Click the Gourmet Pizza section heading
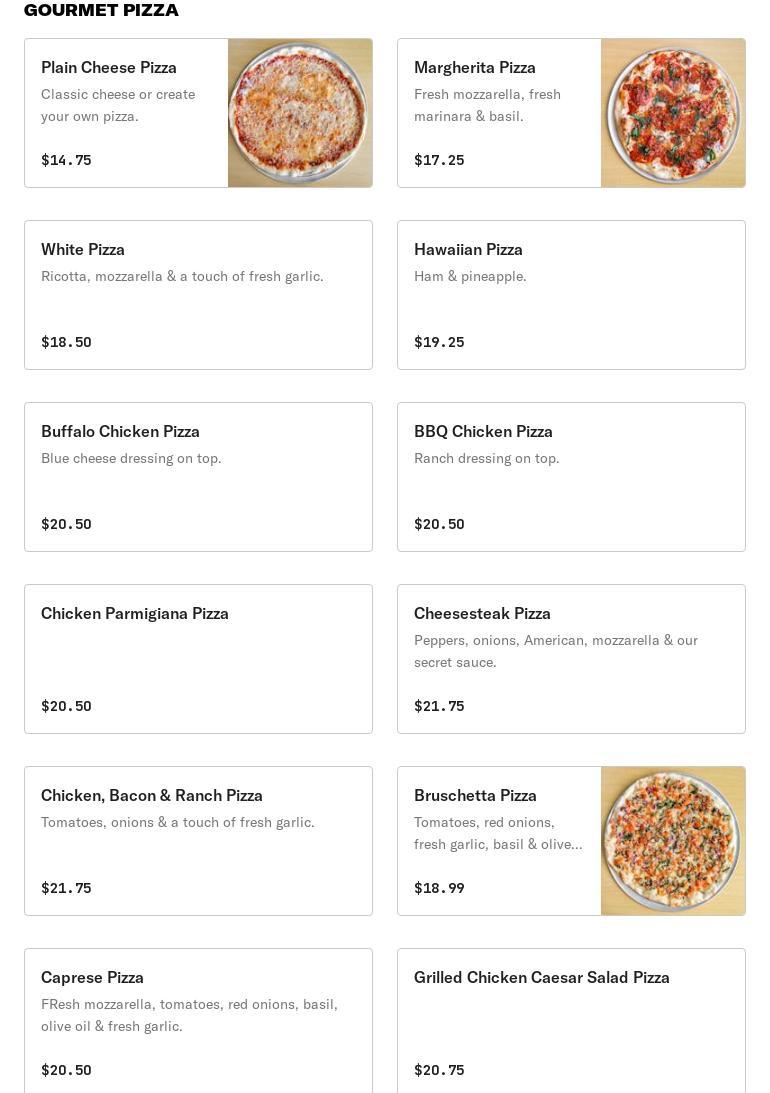The image size is (770, 1093). coord(101,10)
